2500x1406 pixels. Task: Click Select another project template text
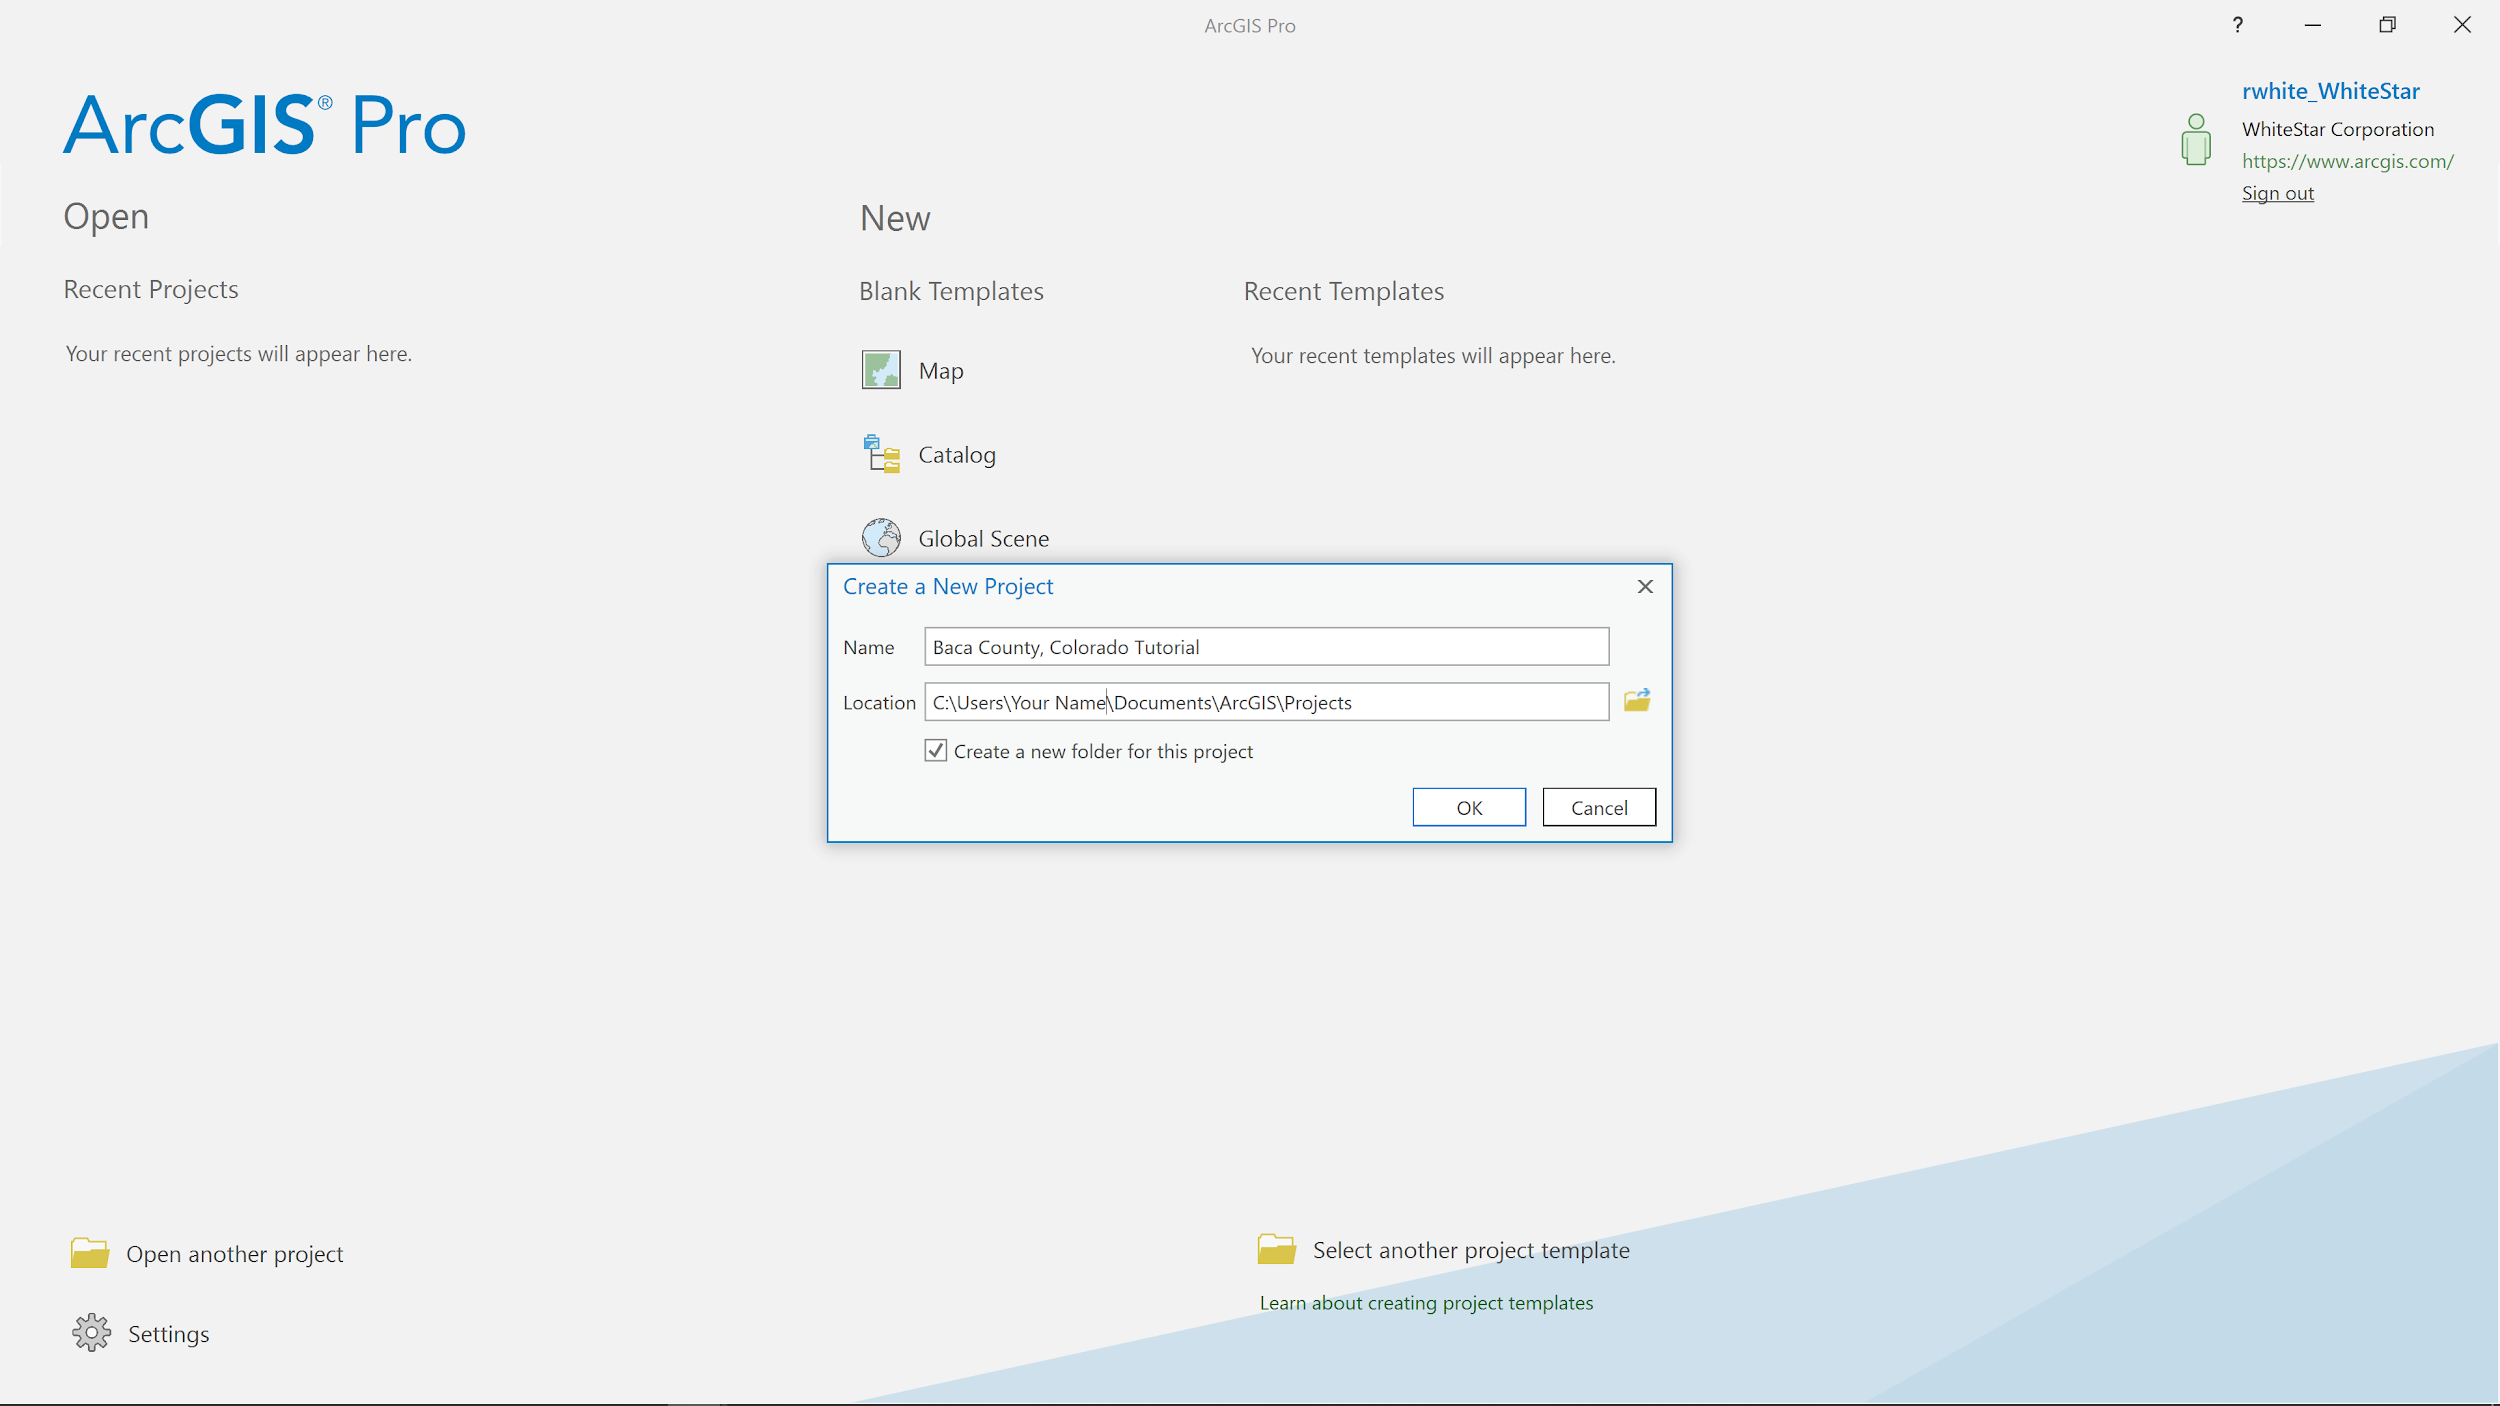(x=1471, y=1250)
